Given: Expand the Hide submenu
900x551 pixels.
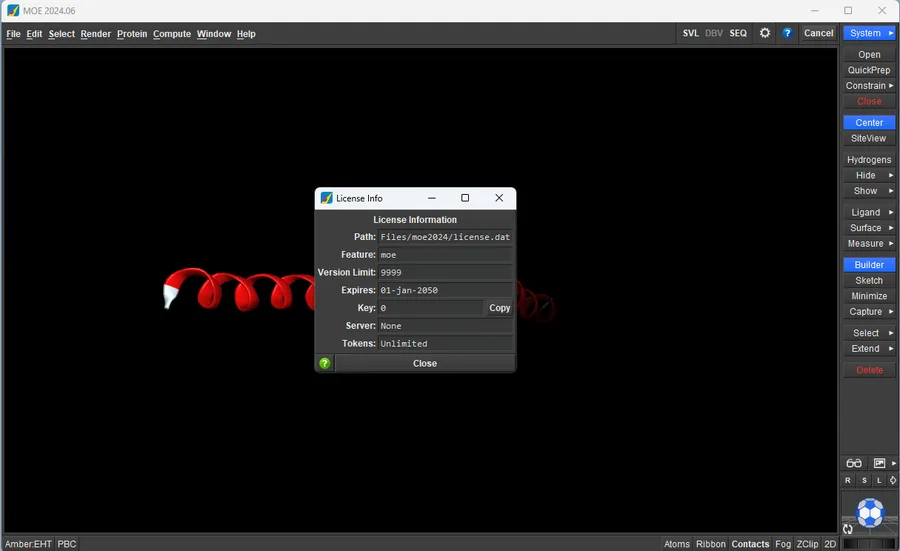Looking at the screenshot, I should point(891,175).
